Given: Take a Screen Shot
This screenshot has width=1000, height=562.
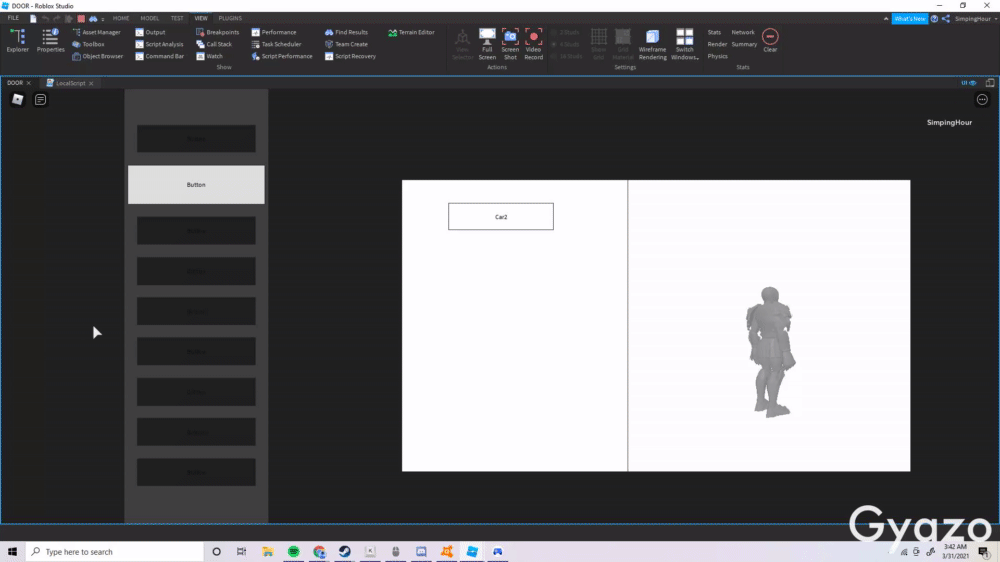Looking at the screenshot, I should pos(510,43).
